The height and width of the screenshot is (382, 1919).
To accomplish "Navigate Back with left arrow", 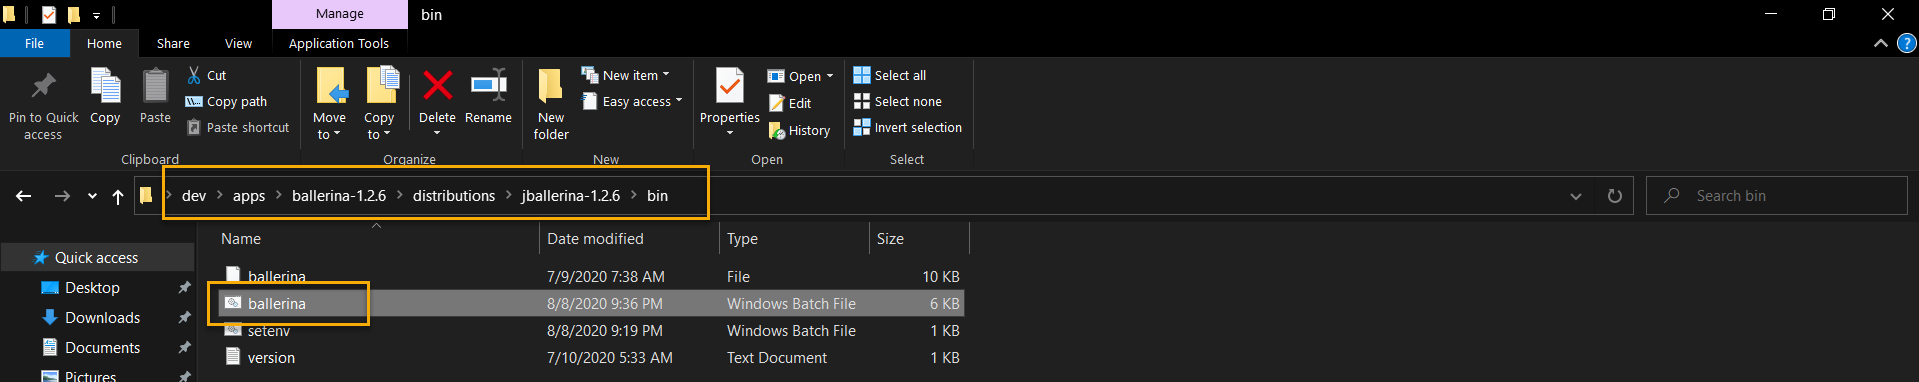I will [x=24, y=196].
